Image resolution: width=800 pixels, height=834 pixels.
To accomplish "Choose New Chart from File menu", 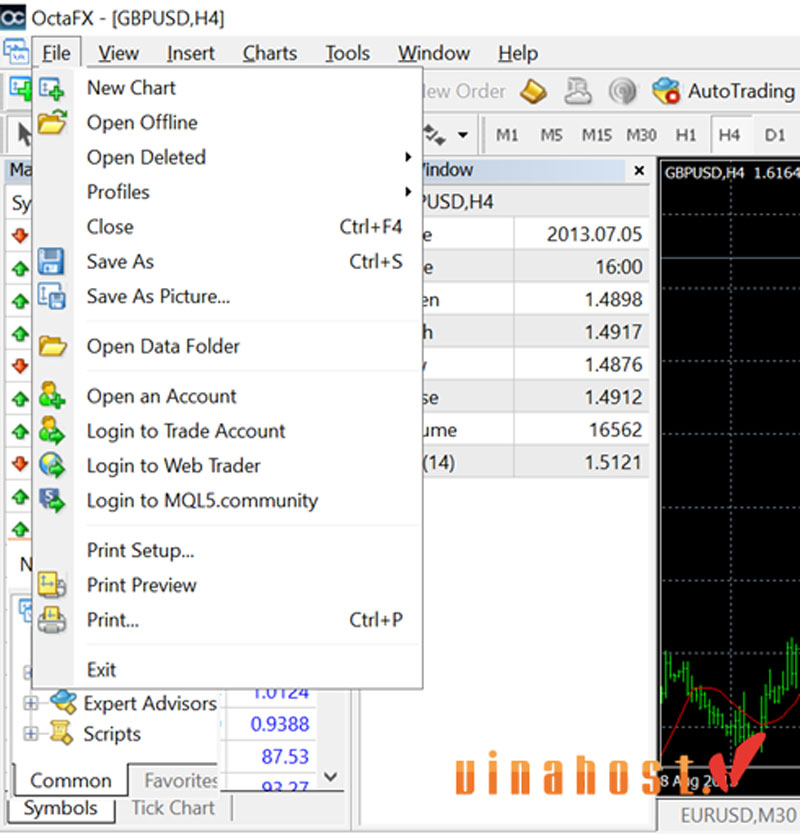I will coord(226,88).
